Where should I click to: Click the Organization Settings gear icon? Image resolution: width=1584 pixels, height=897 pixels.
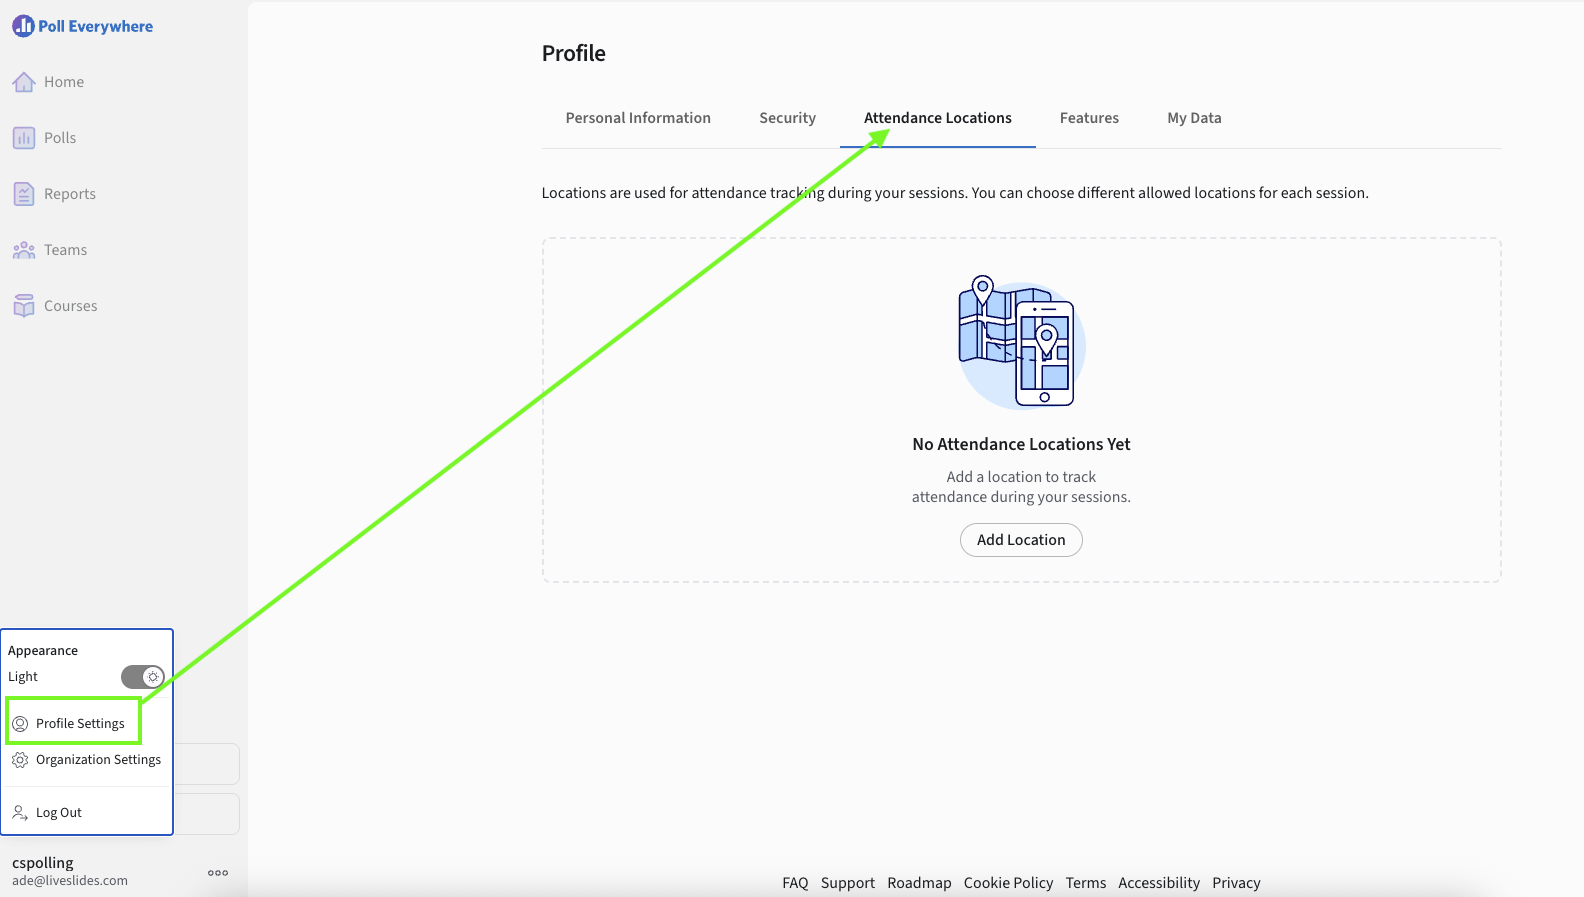(x=20, y=760)
